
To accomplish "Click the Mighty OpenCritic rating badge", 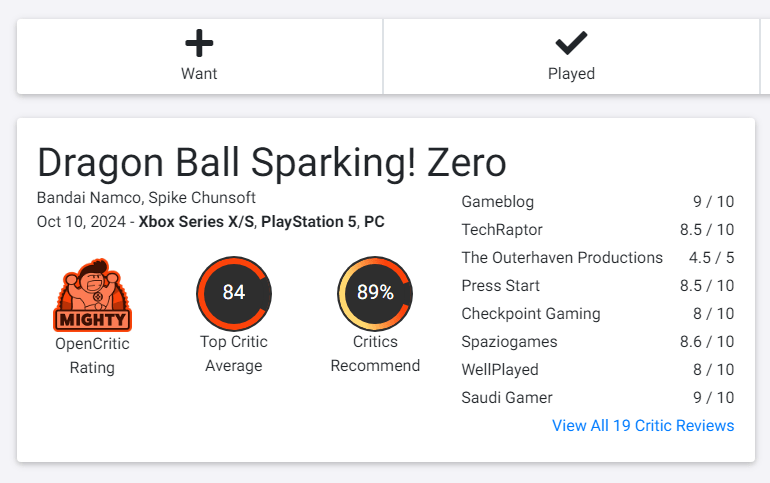I will tap(92, 295).
